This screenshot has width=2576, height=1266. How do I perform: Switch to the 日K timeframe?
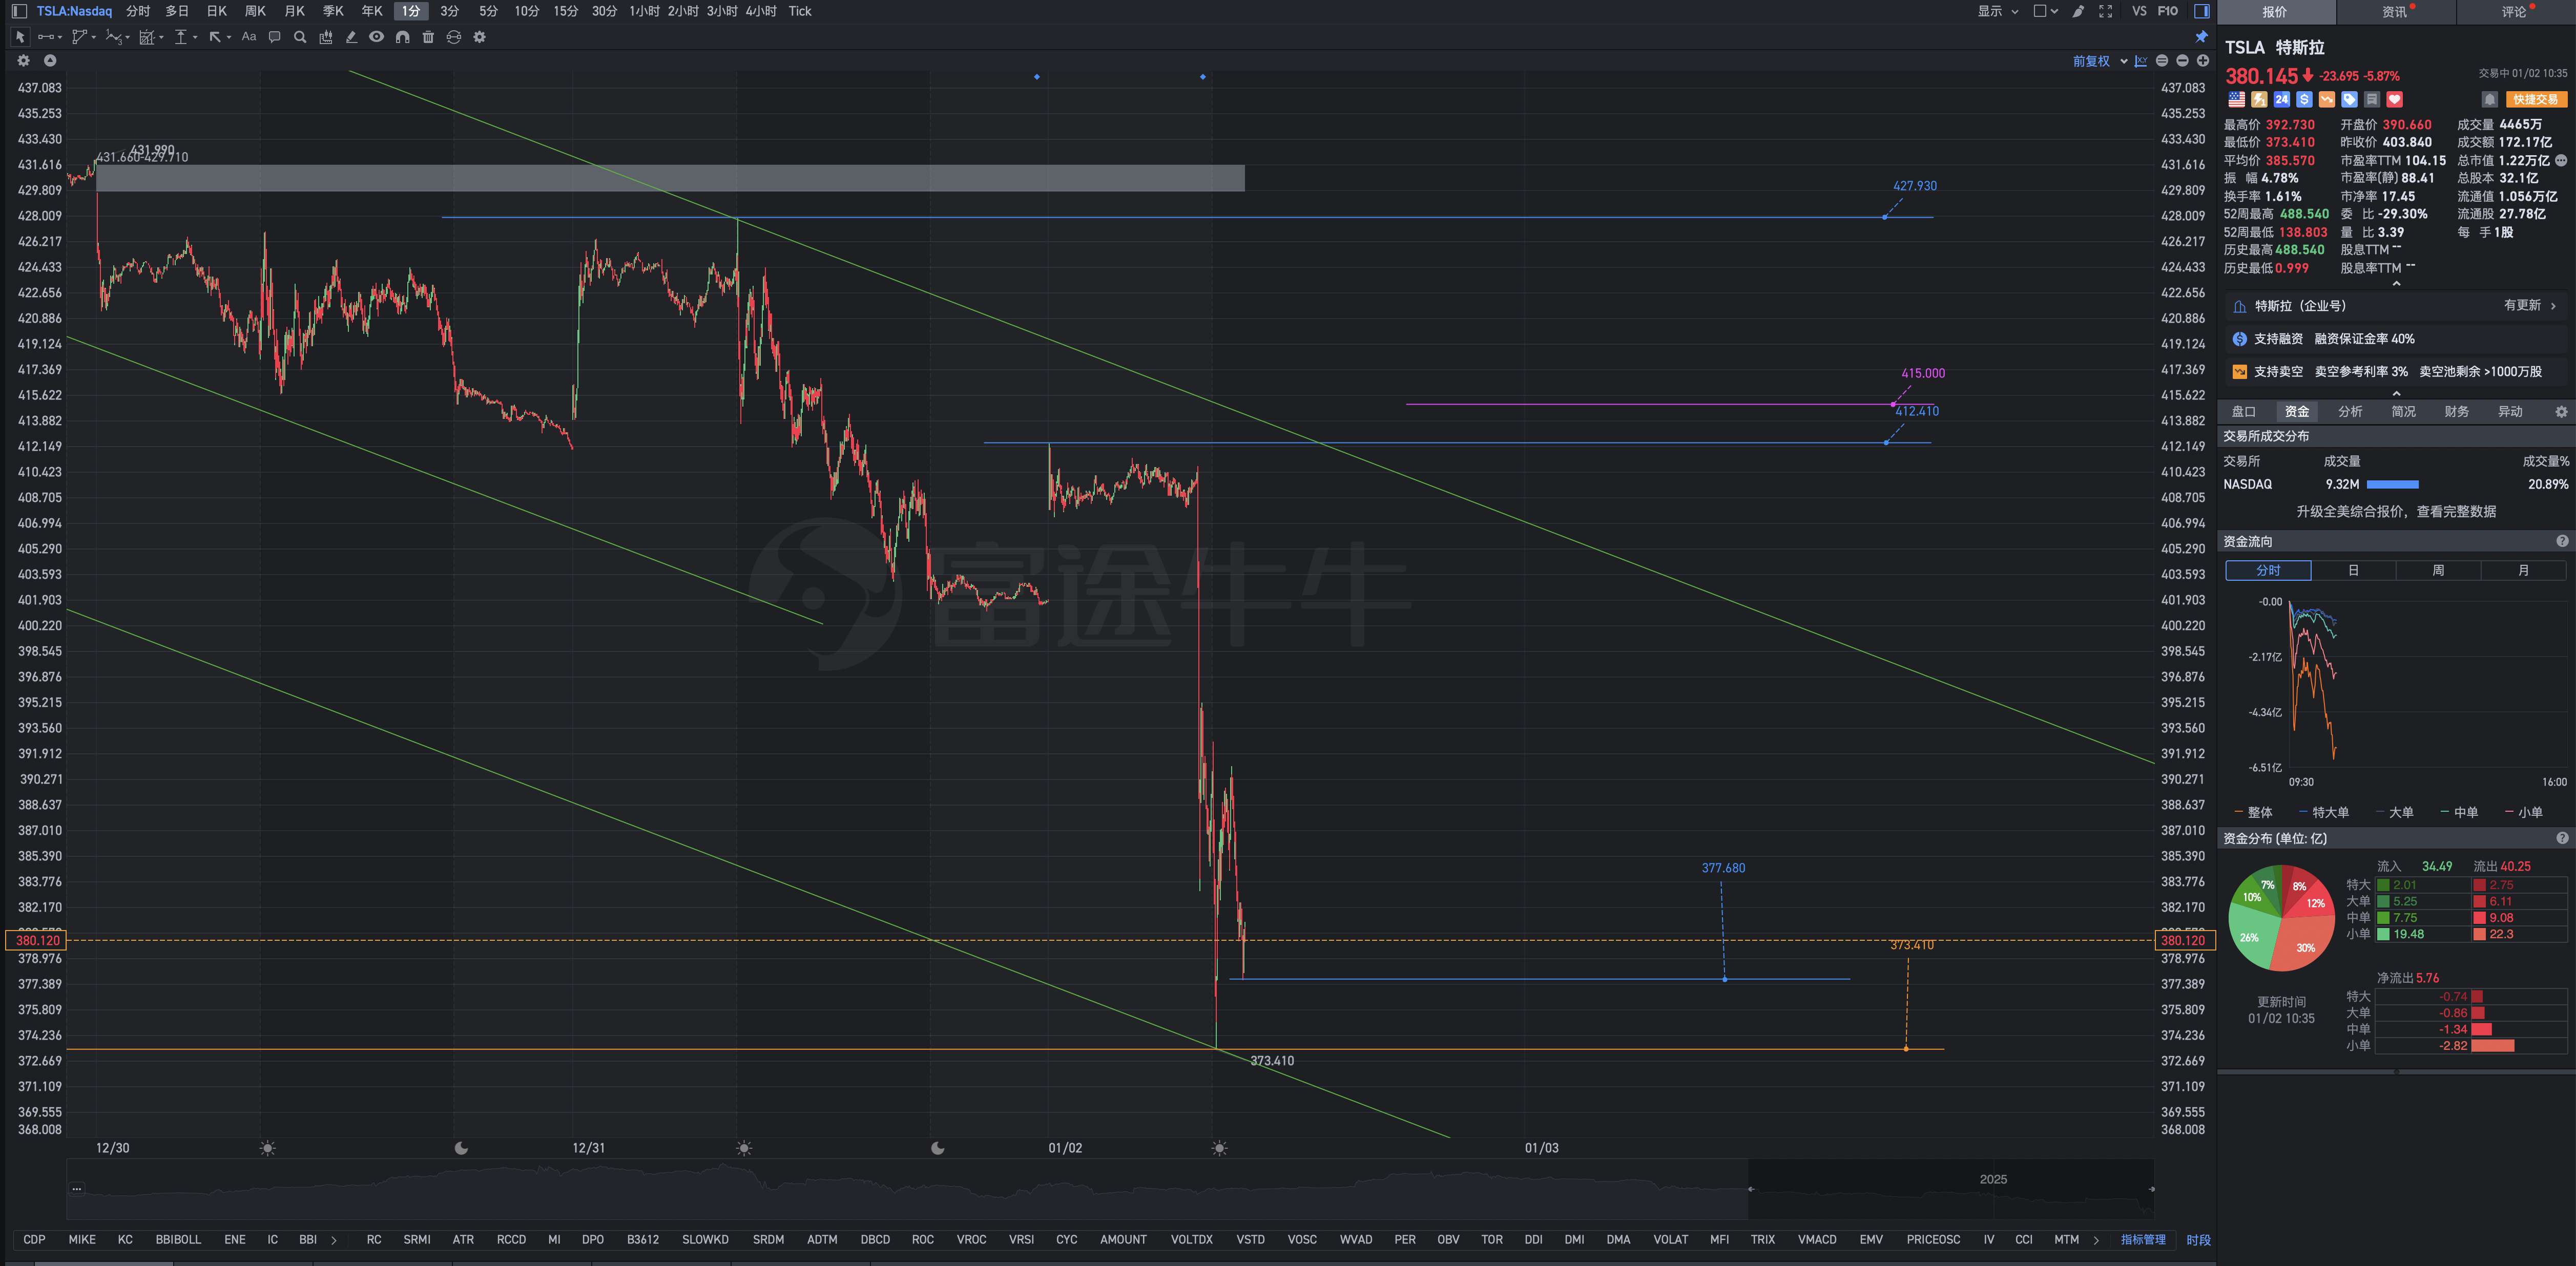pos(217,11)
